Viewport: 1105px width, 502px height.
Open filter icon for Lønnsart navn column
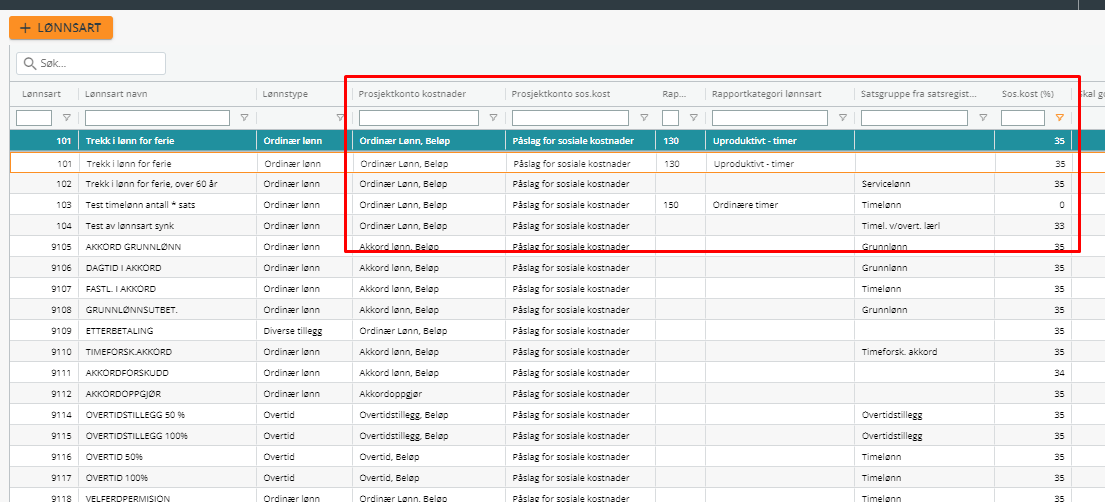point(245,118)
